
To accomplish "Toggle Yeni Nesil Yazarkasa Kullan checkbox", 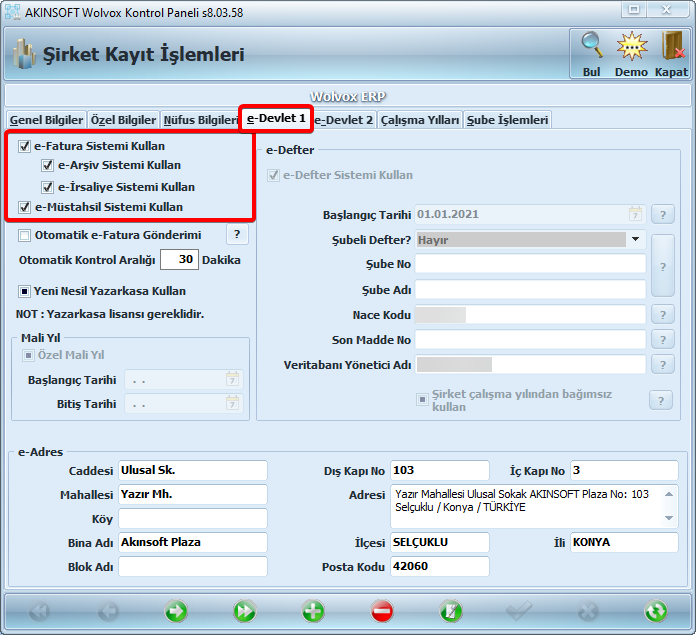I will [x=24, y=291].
